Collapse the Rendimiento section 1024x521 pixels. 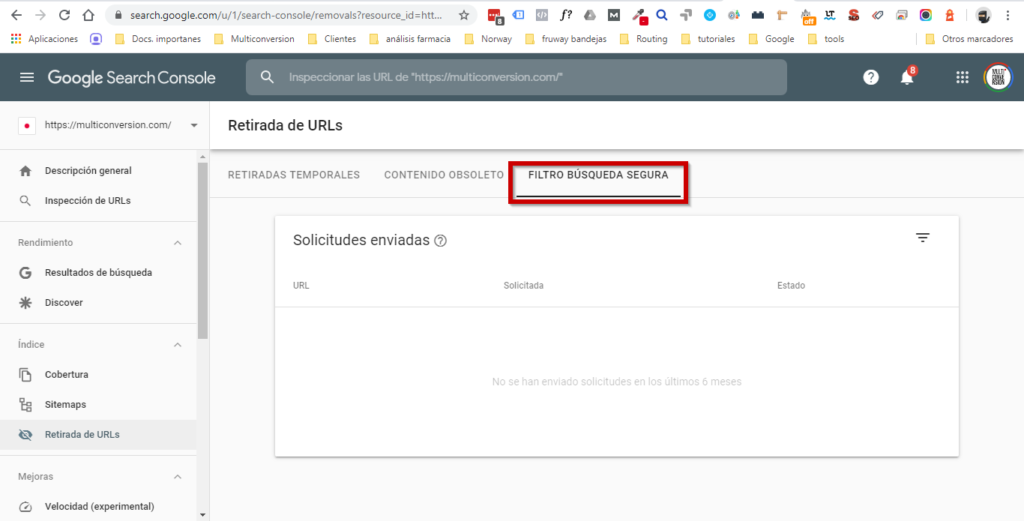click(x=178, y=243)
